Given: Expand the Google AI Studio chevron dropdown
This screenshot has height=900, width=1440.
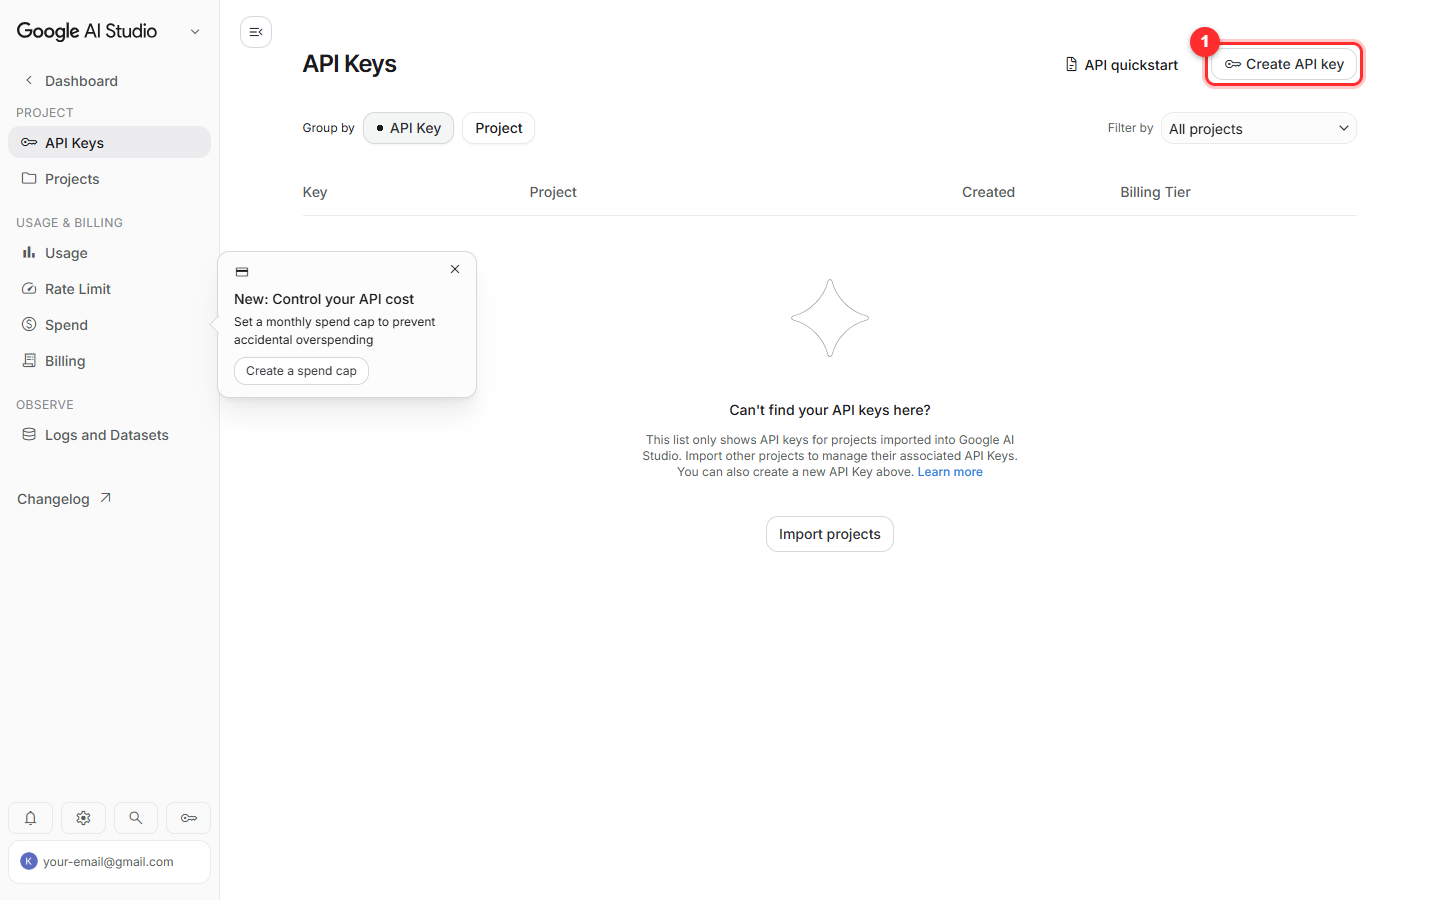Looking at the screenshot, I should click(x=195, y=32).
